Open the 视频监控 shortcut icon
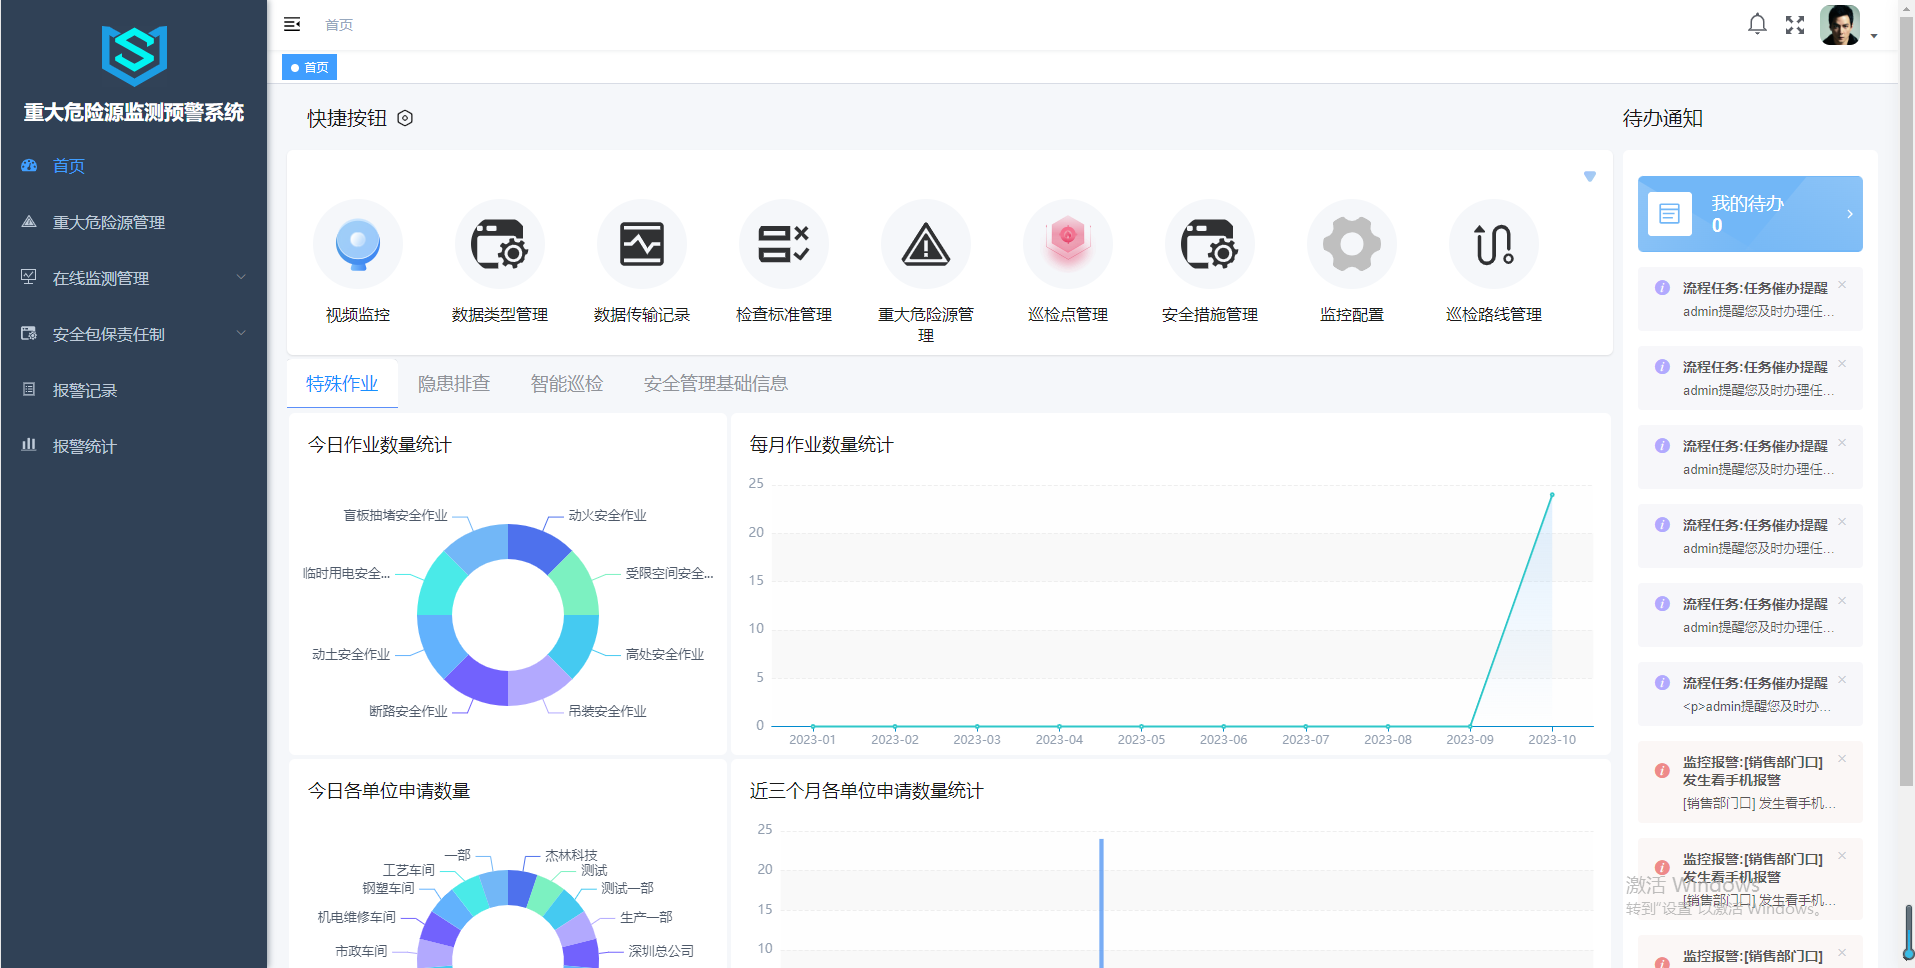 click(358, 244)
